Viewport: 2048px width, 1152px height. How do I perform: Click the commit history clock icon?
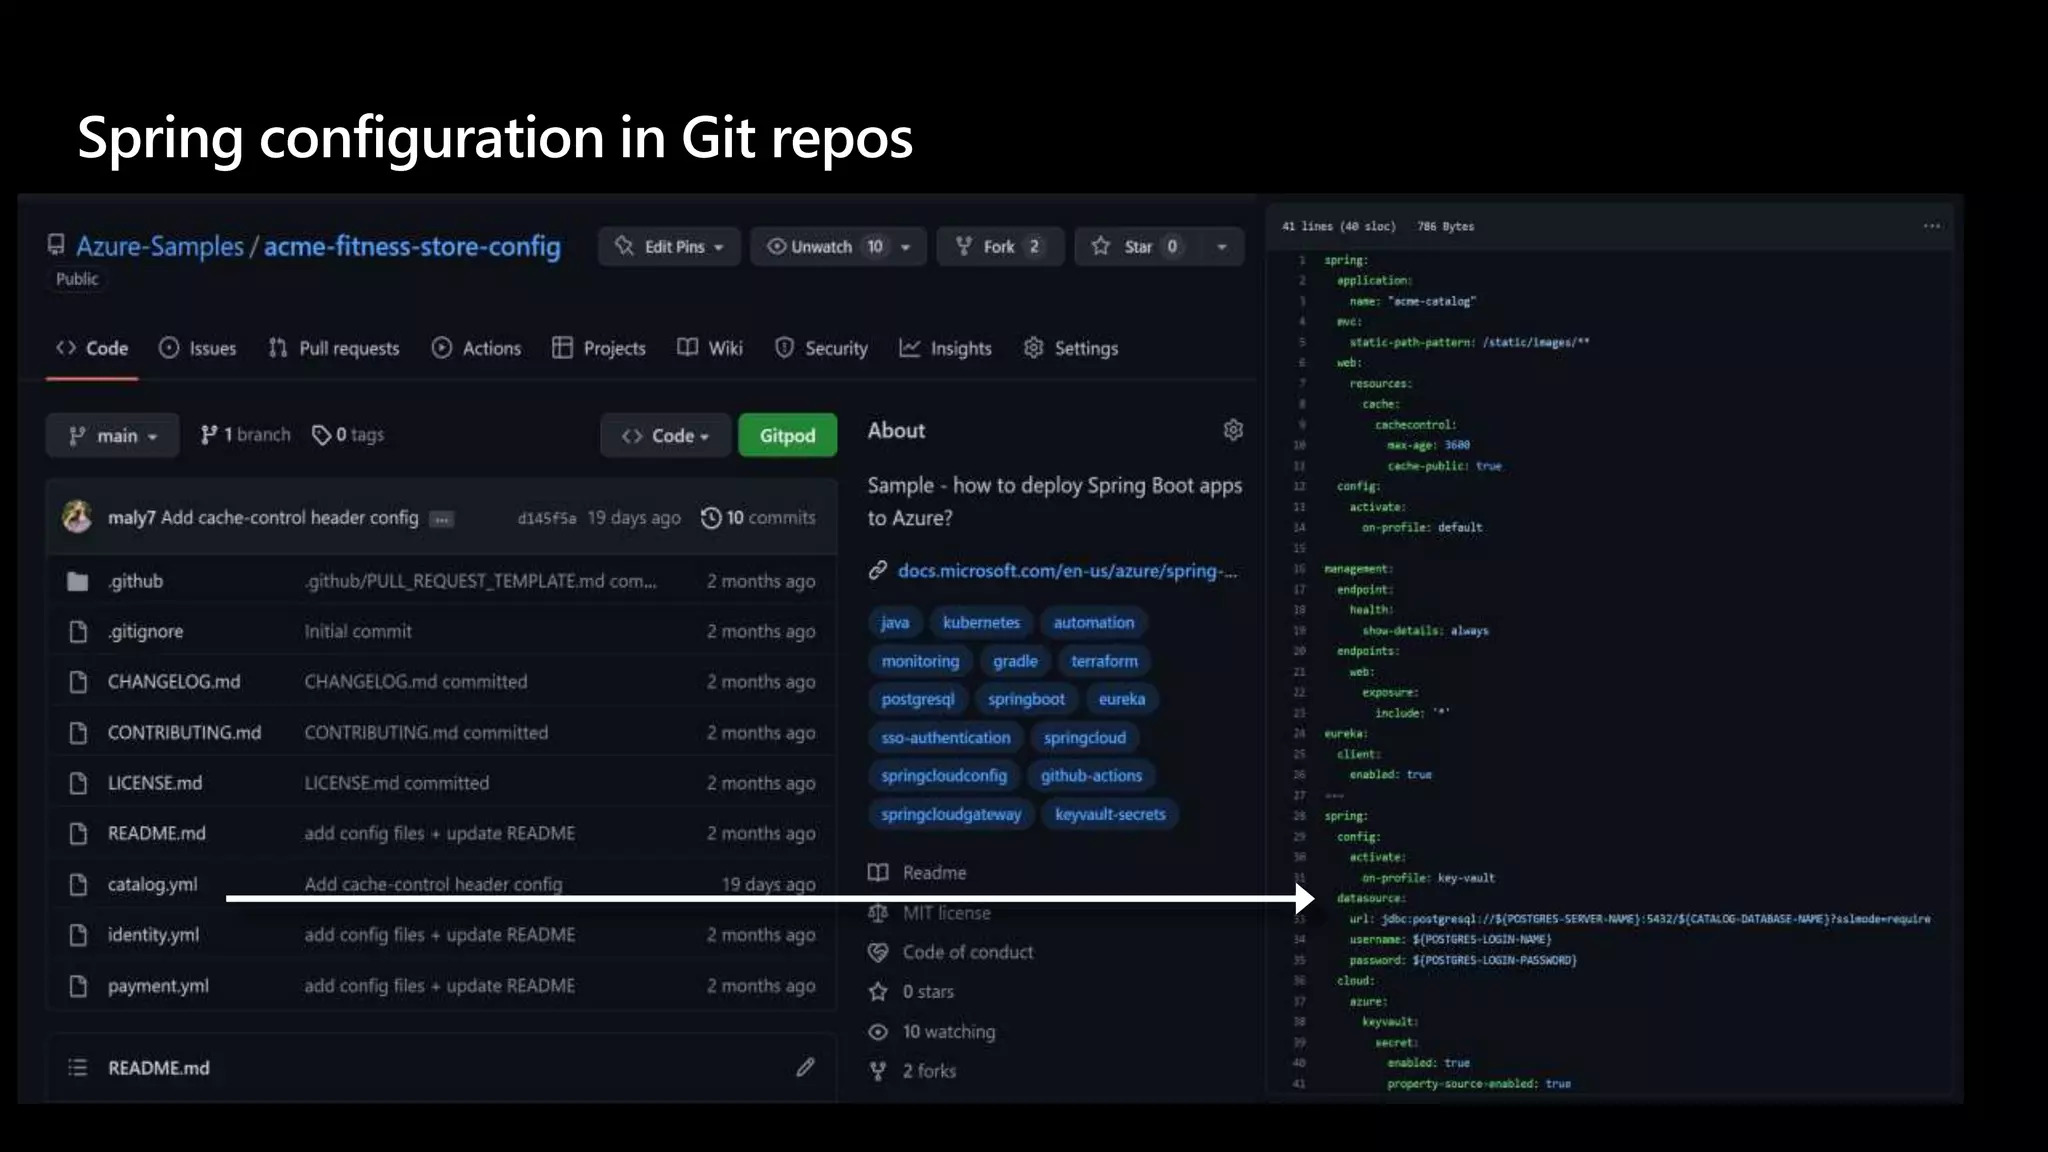pyautogui.click(x=711, y=517)
